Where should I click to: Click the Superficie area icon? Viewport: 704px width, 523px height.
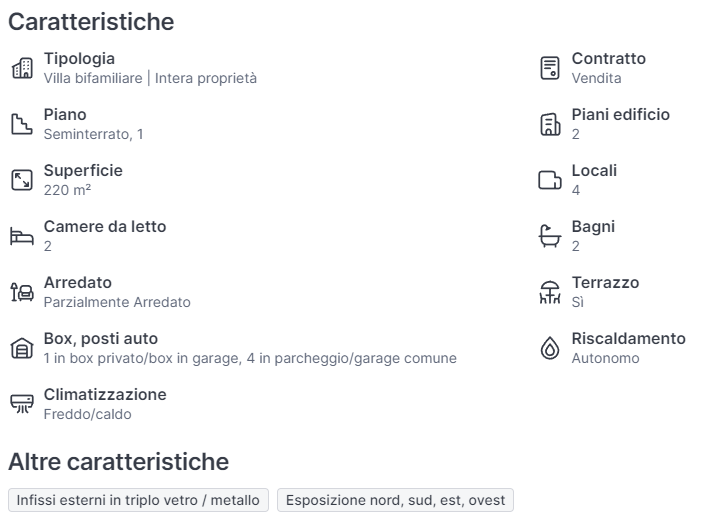click(21, 180)
